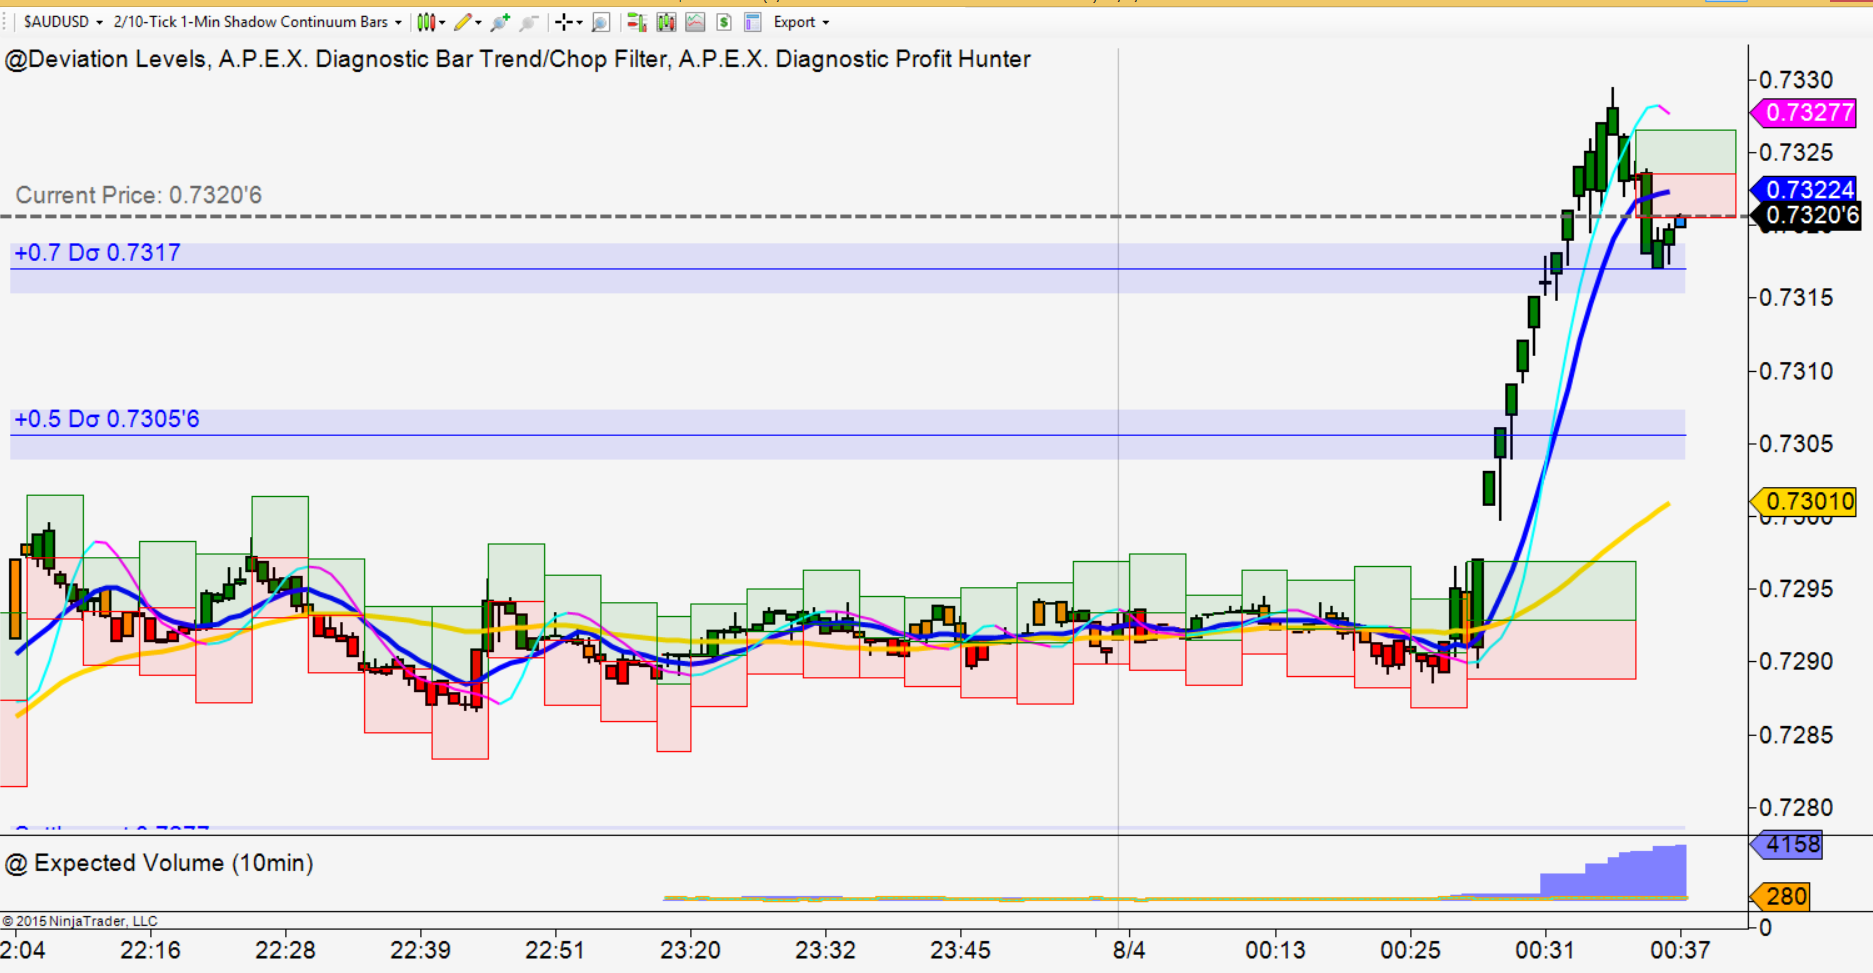Click the 0.7280 price axis label
Viewport: 1873px width, 973px height.
click(x=1796, y=808)
